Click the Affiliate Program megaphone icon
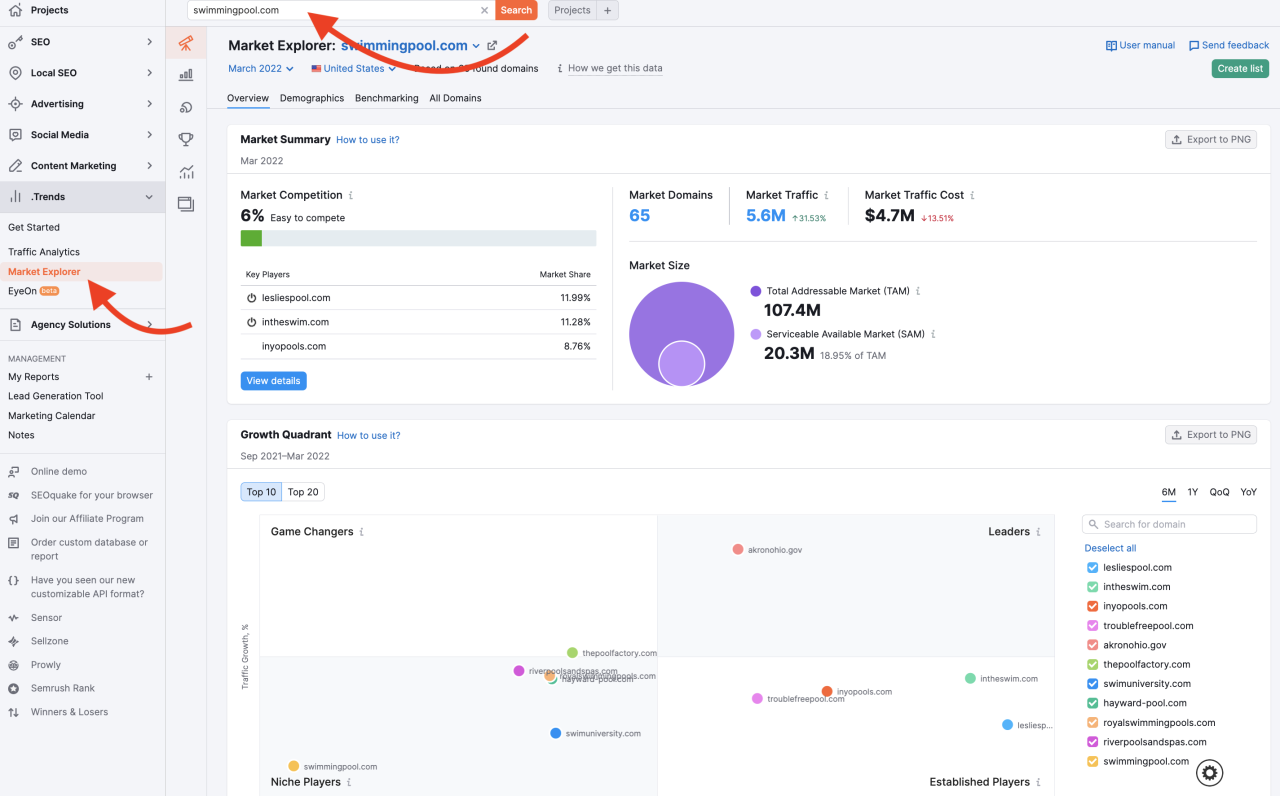Viewport: 1280px width, 796px height. click(14, 519)
